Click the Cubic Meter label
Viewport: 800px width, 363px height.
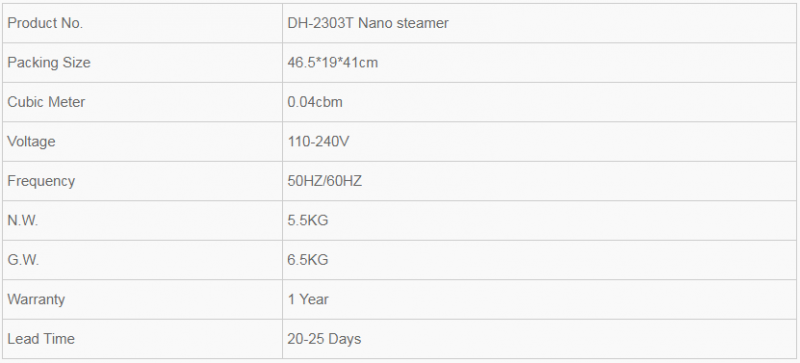point(46,102)
